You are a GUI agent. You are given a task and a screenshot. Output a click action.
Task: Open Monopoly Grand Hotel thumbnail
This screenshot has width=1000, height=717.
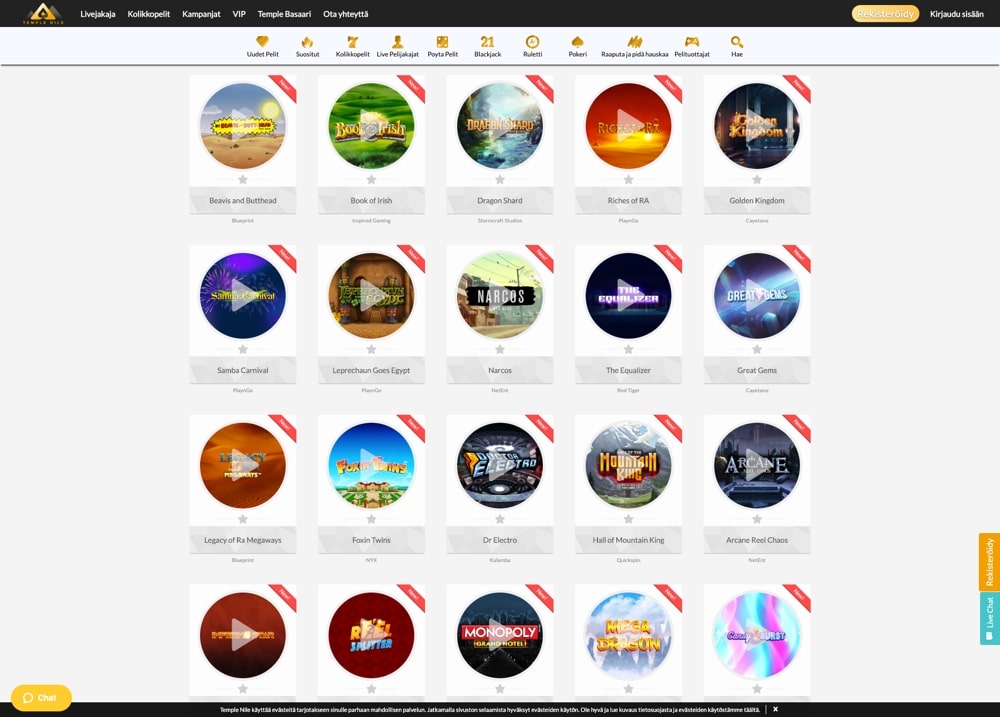click(x=500, y=635)
